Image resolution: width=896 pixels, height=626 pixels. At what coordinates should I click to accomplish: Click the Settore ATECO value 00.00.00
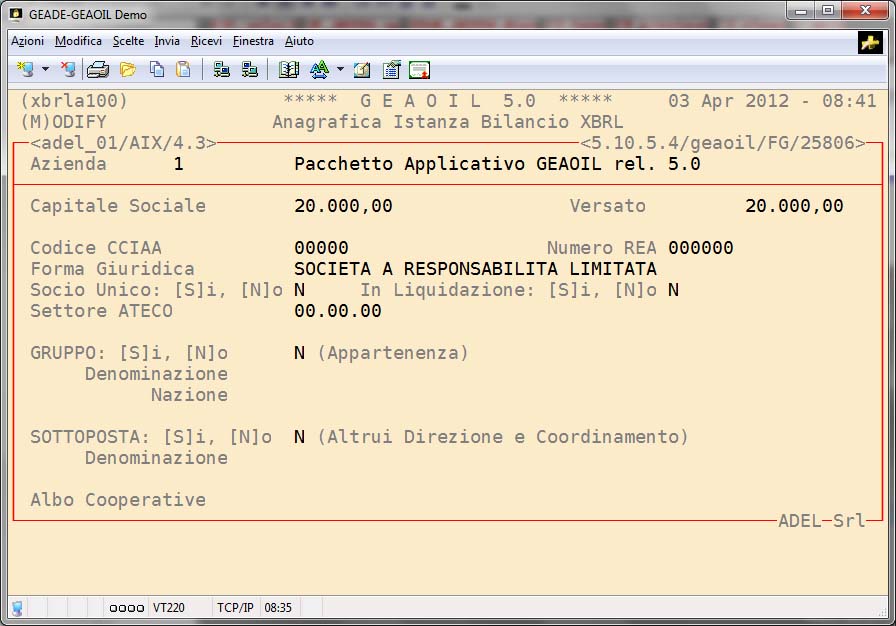(338, 311)
